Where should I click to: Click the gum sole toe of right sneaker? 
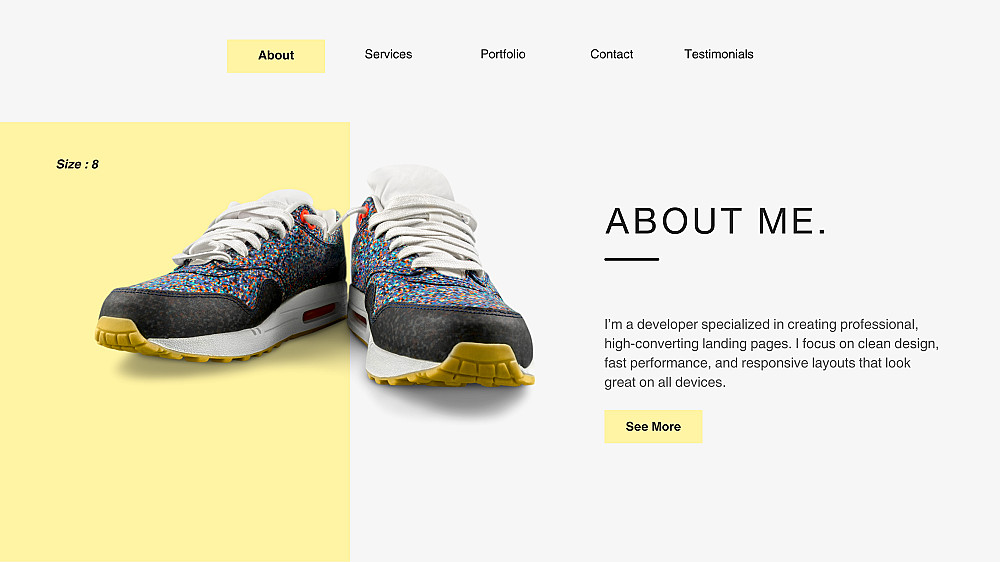[x=486, y=367]
